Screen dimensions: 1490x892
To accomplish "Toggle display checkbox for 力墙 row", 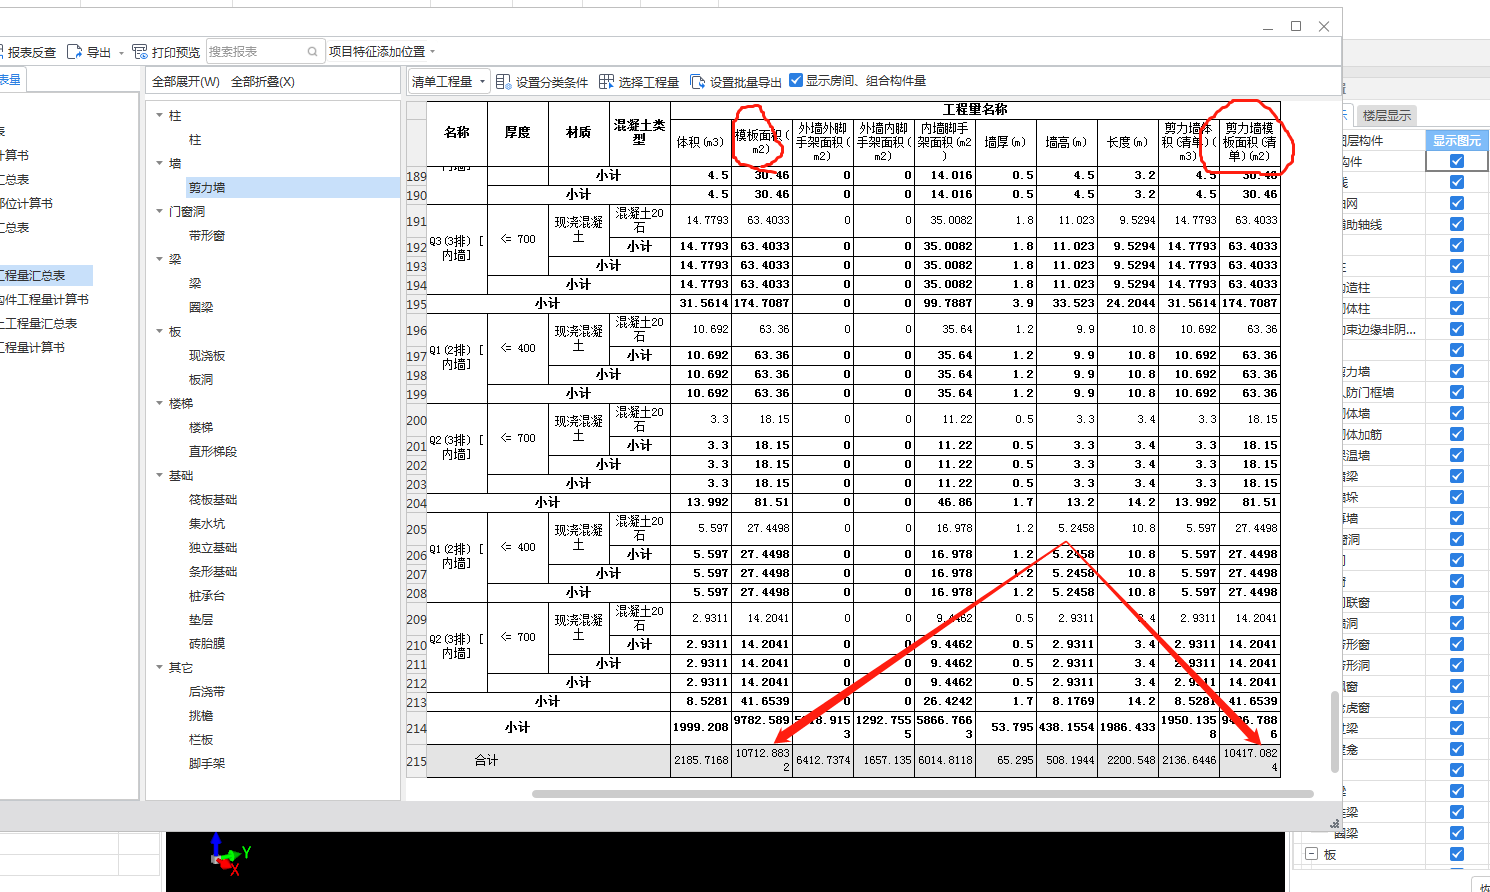I will (1456, 371).
